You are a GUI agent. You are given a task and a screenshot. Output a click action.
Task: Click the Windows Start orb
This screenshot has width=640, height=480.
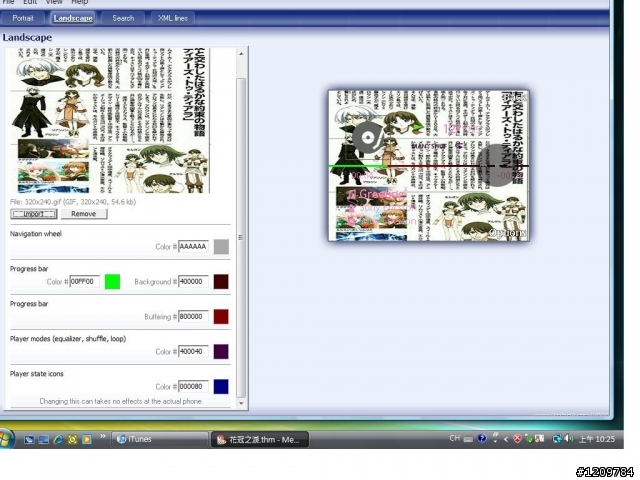point(5,439)
